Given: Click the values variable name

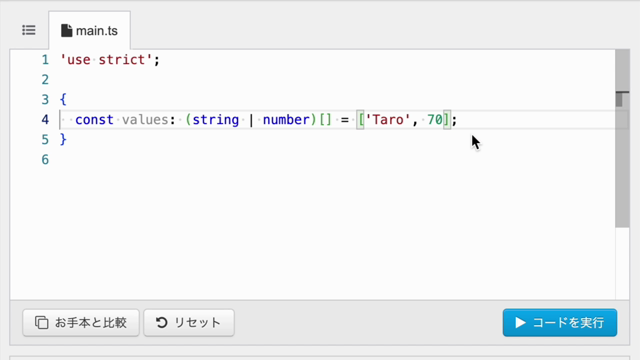Looking at the screenshot, I should [145, 120].
